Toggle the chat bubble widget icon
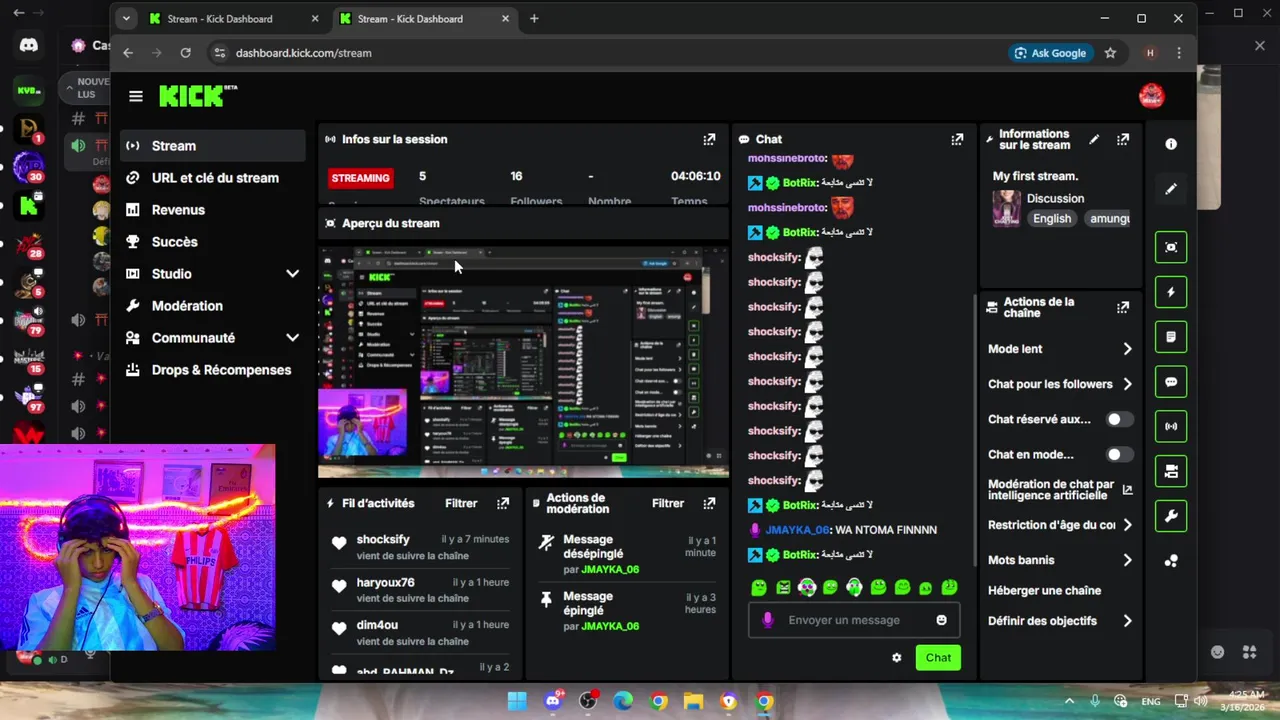Screen dimensions: 1280x720 tap(1171, 382)
